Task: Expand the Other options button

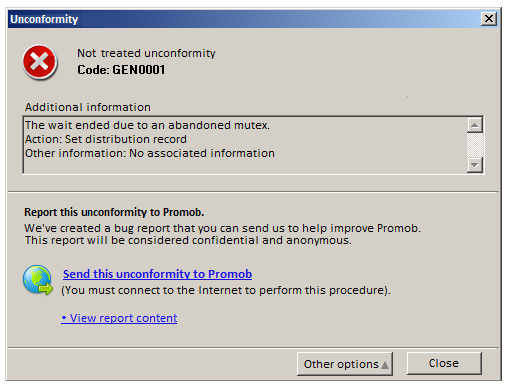Action: click(345, 364)
